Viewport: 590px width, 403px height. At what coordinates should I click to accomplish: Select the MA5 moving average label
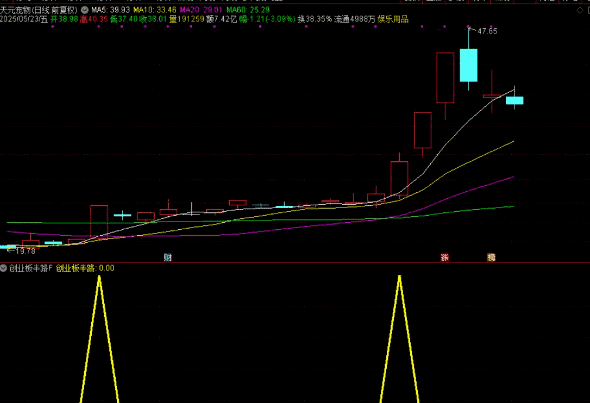(x=111, y=10)
